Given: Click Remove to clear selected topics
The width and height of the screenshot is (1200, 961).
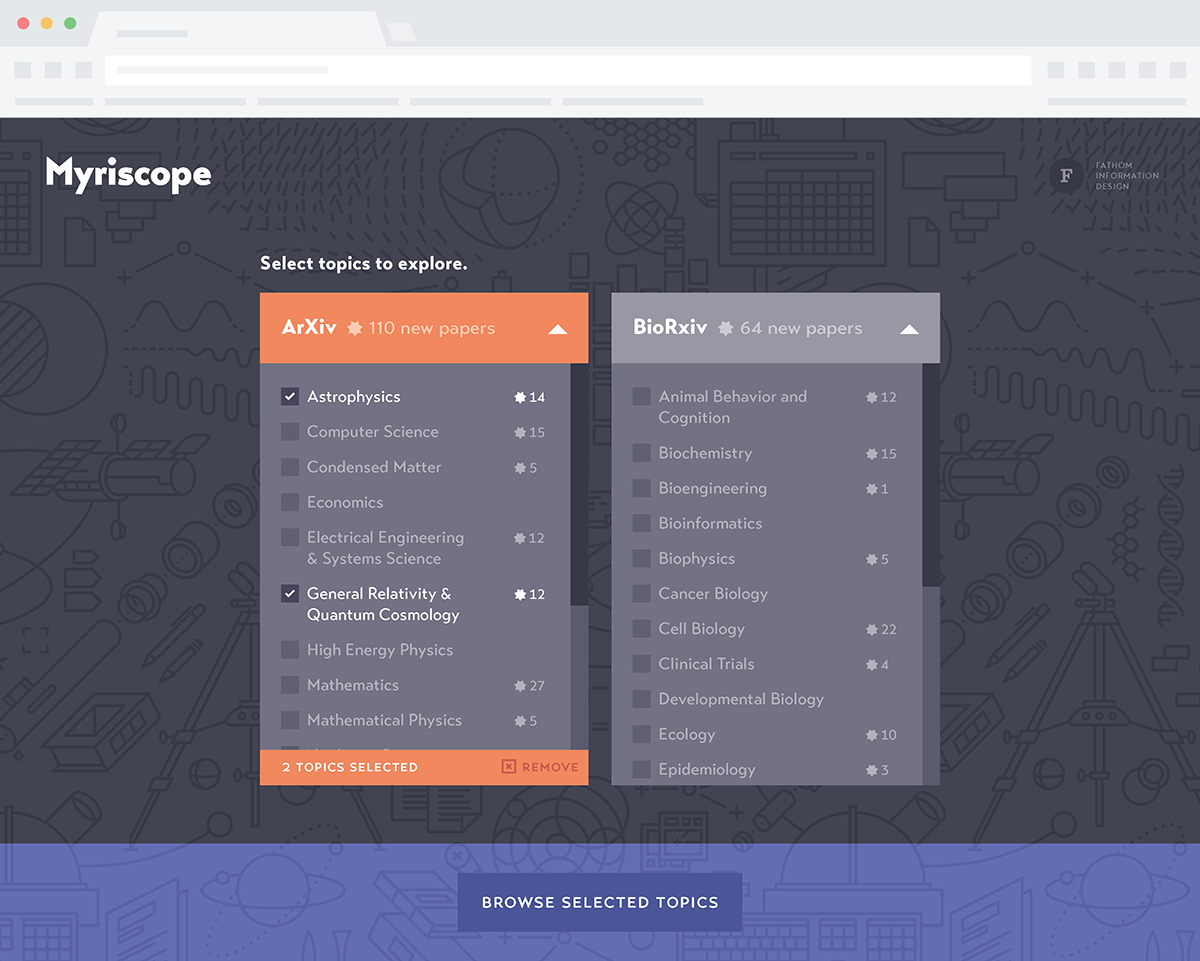Looking at the screenshot, I should pos(549,767).
